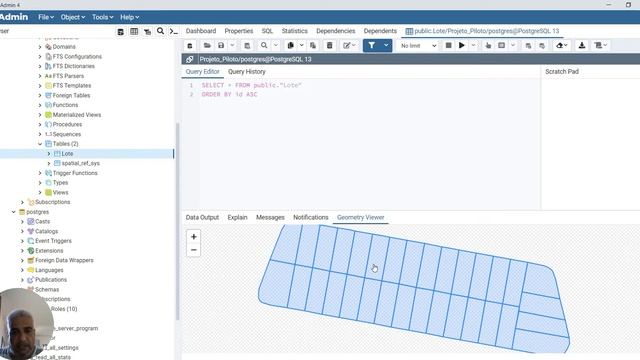Viewport: 640px width, 360px height.
Task: Expand the spatial_ref_sys table node
Action: click(x=49, y=163)
